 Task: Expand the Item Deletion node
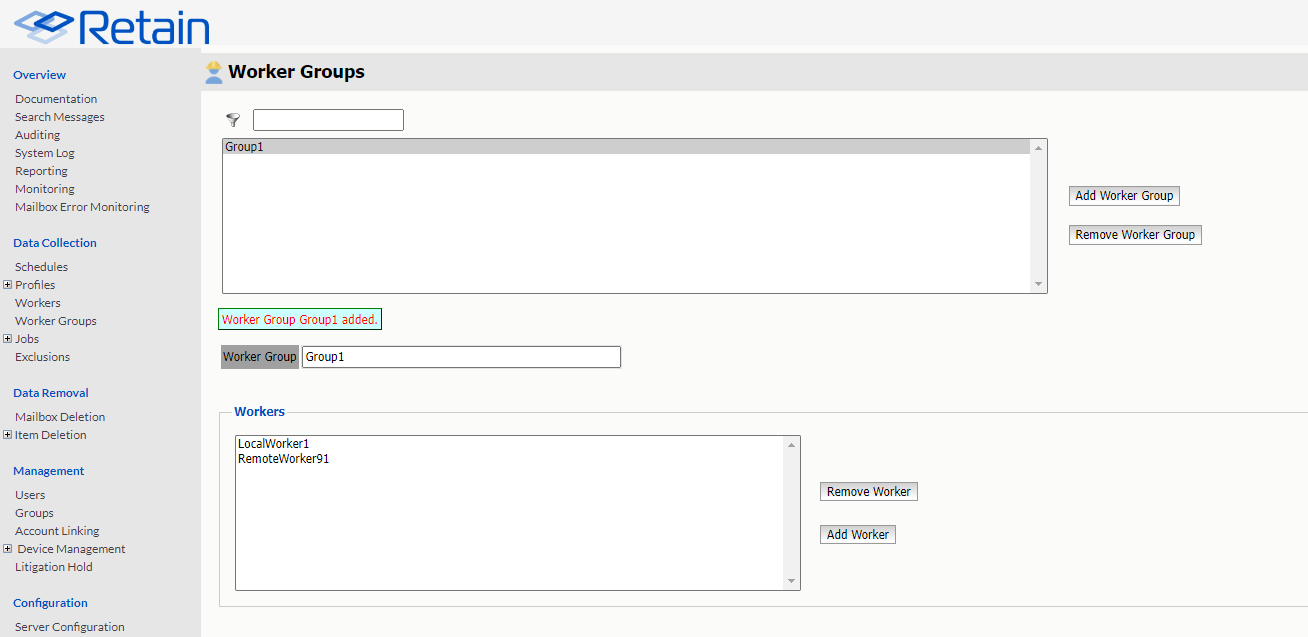8,435
